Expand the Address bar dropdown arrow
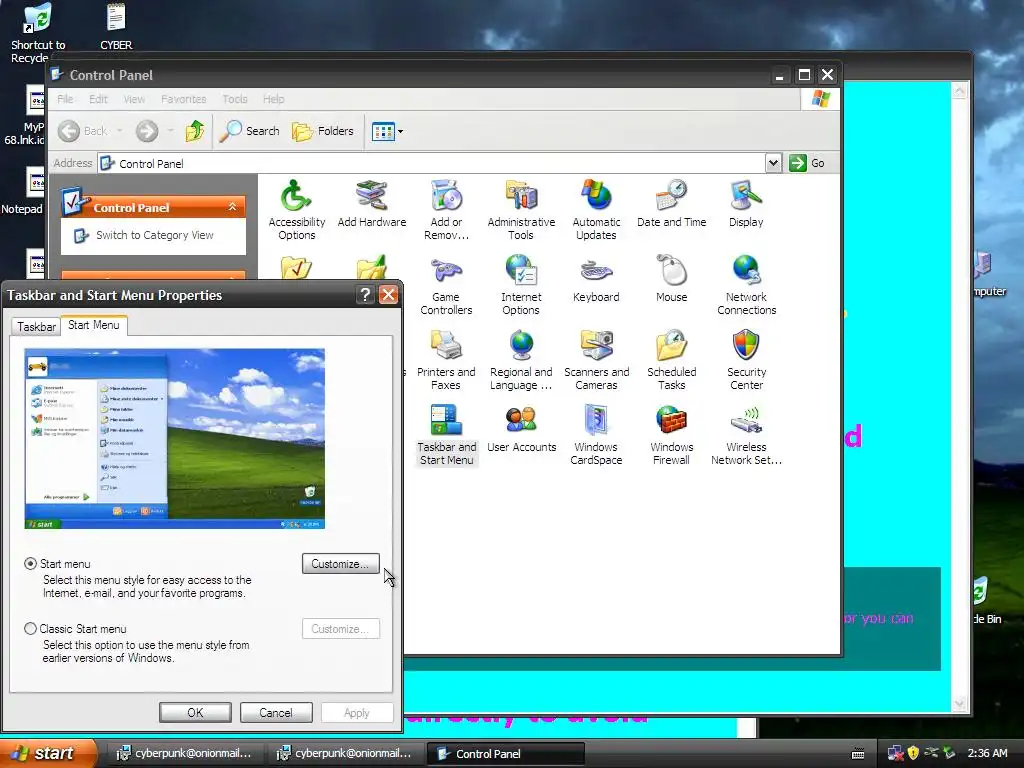 pos(773,163)
